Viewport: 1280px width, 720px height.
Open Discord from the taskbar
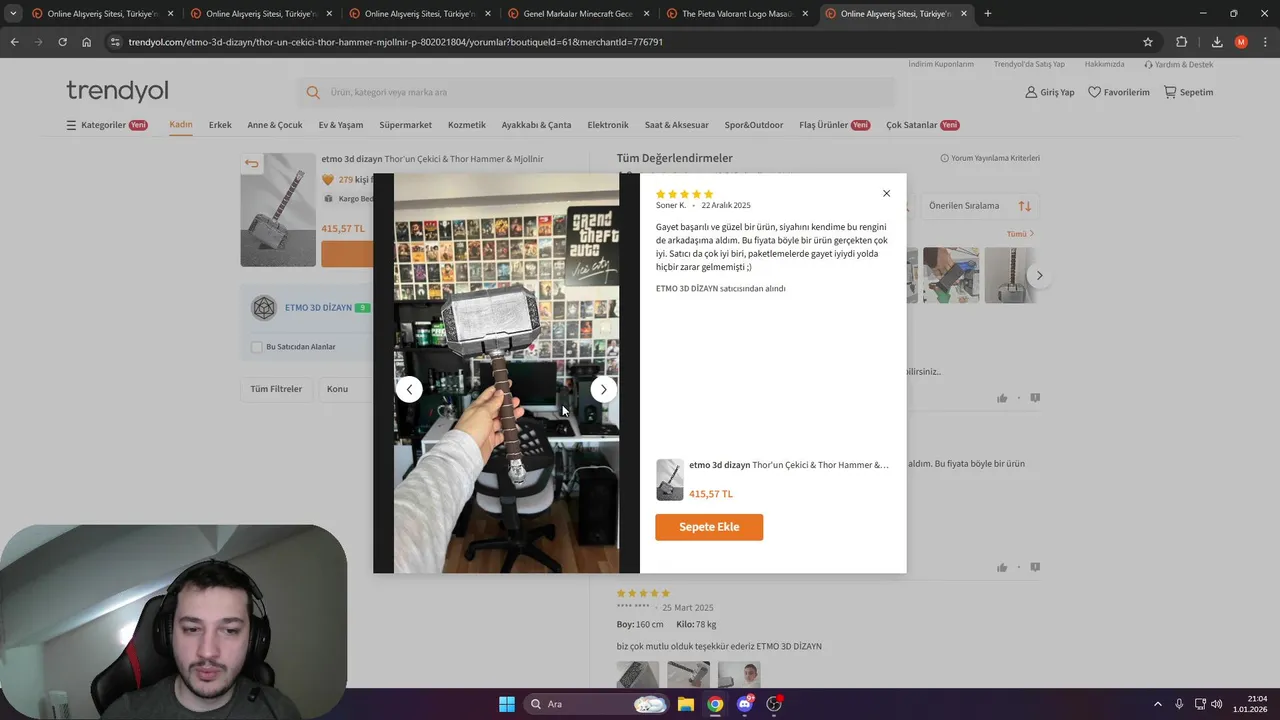(744, 704)
